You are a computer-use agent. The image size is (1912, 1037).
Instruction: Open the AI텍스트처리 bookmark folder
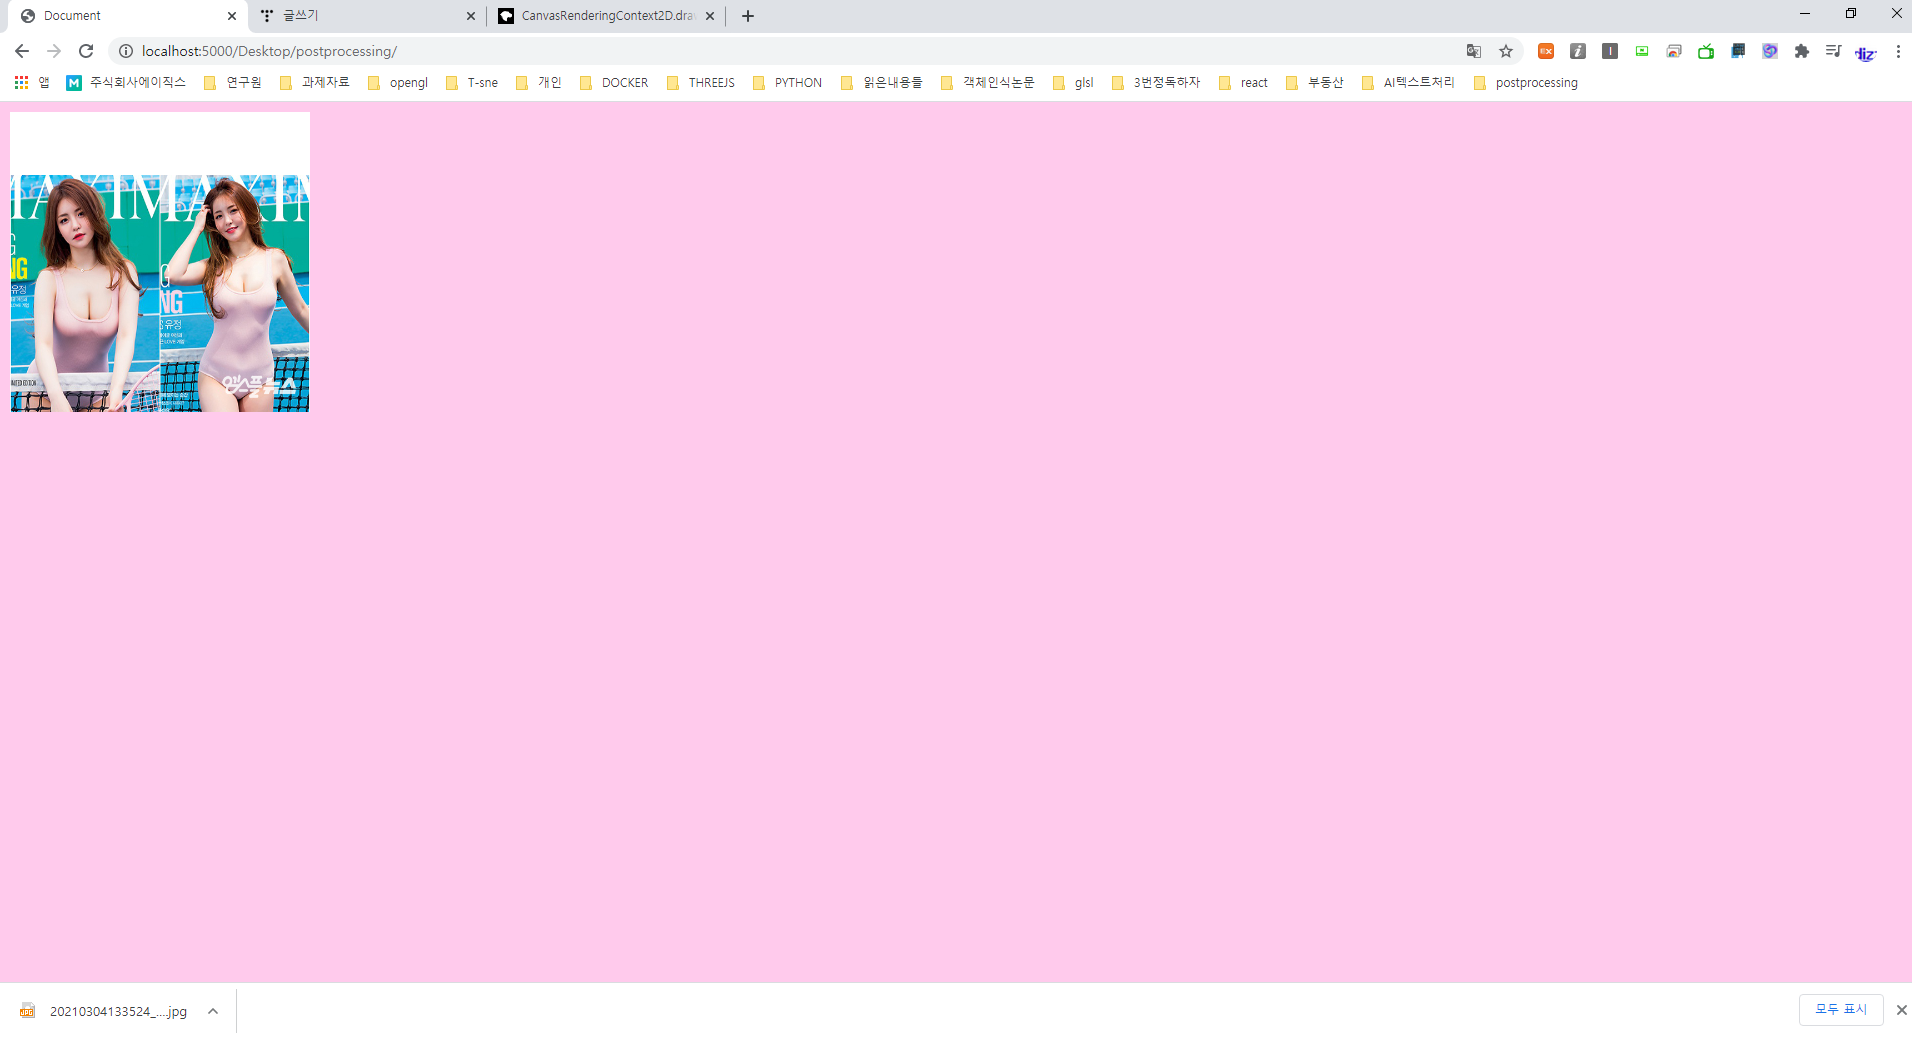(1409, 83)
